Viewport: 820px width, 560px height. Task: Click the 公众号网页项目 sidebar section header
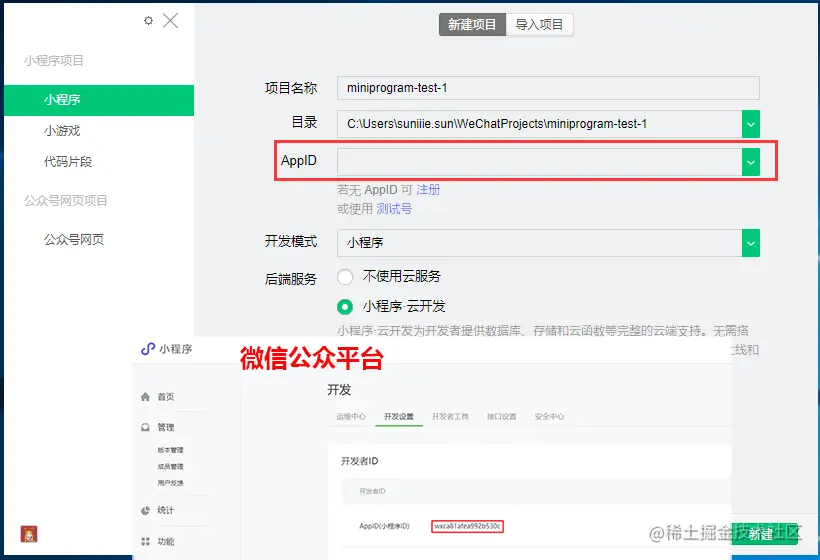click(x=65, y=200)
